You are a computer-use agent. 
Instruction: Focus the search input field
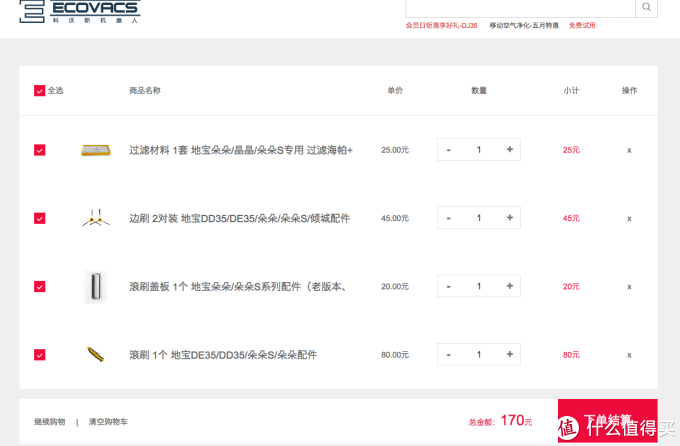(x=520, y=7)
